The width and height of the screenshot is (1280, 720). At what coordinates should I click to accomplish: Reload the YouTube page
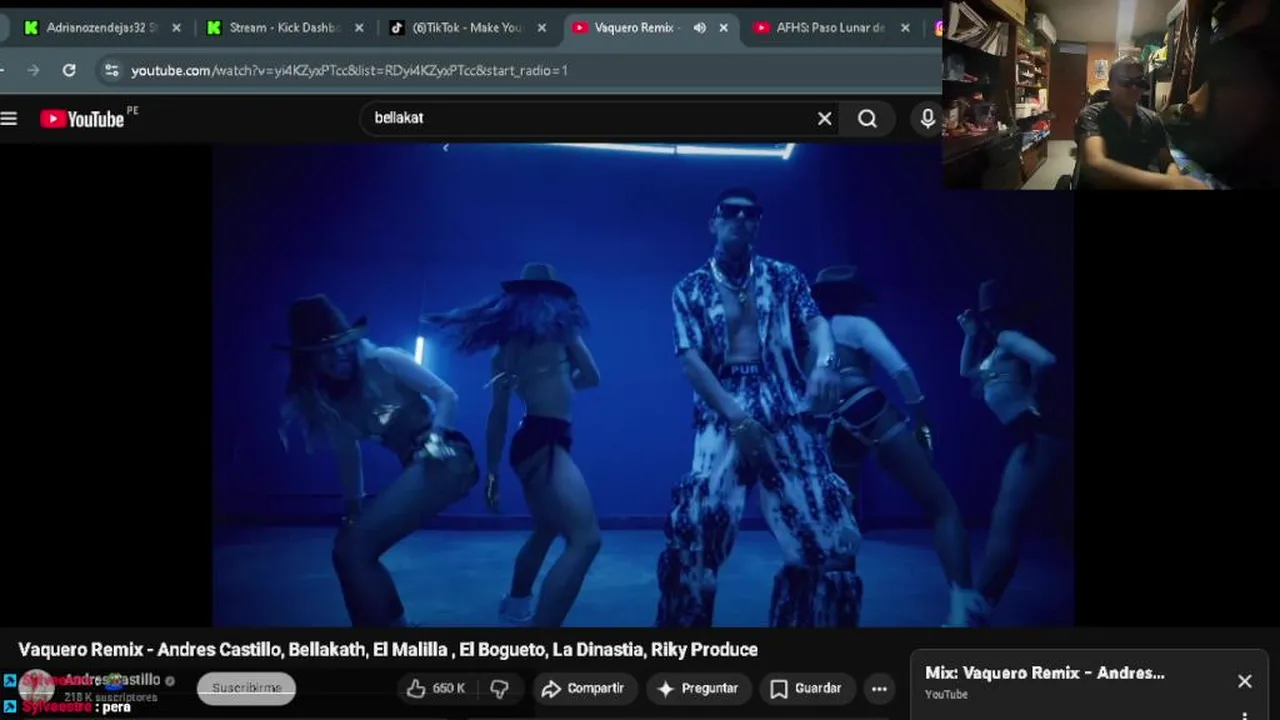[x=69, y=70]
